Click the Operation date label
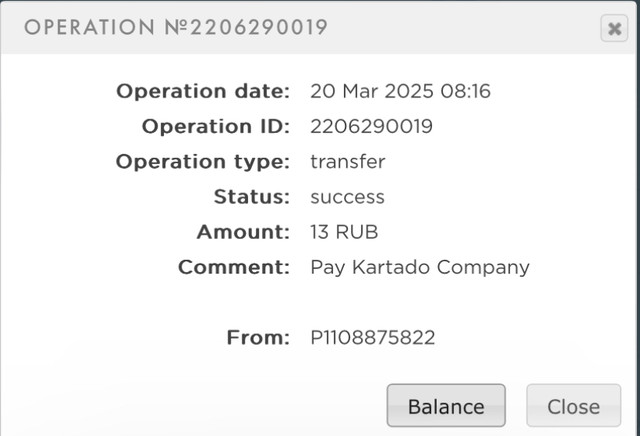 pyautogui.click(x=203, y=91)
